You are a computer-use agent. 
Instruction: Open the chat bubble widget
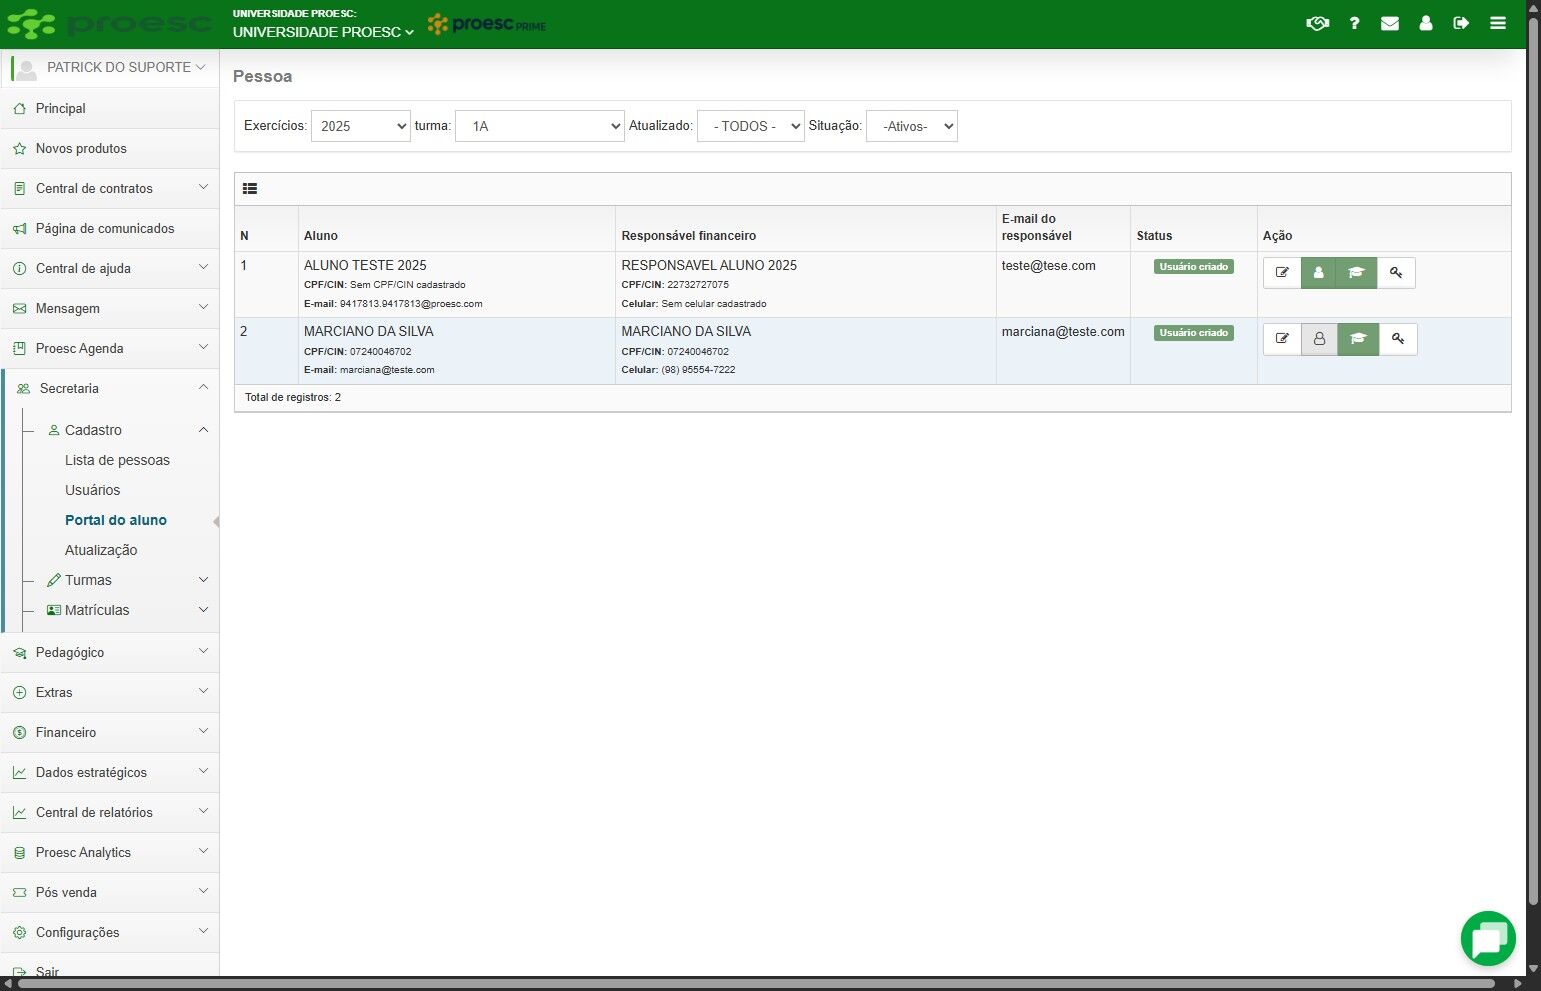1488,939
